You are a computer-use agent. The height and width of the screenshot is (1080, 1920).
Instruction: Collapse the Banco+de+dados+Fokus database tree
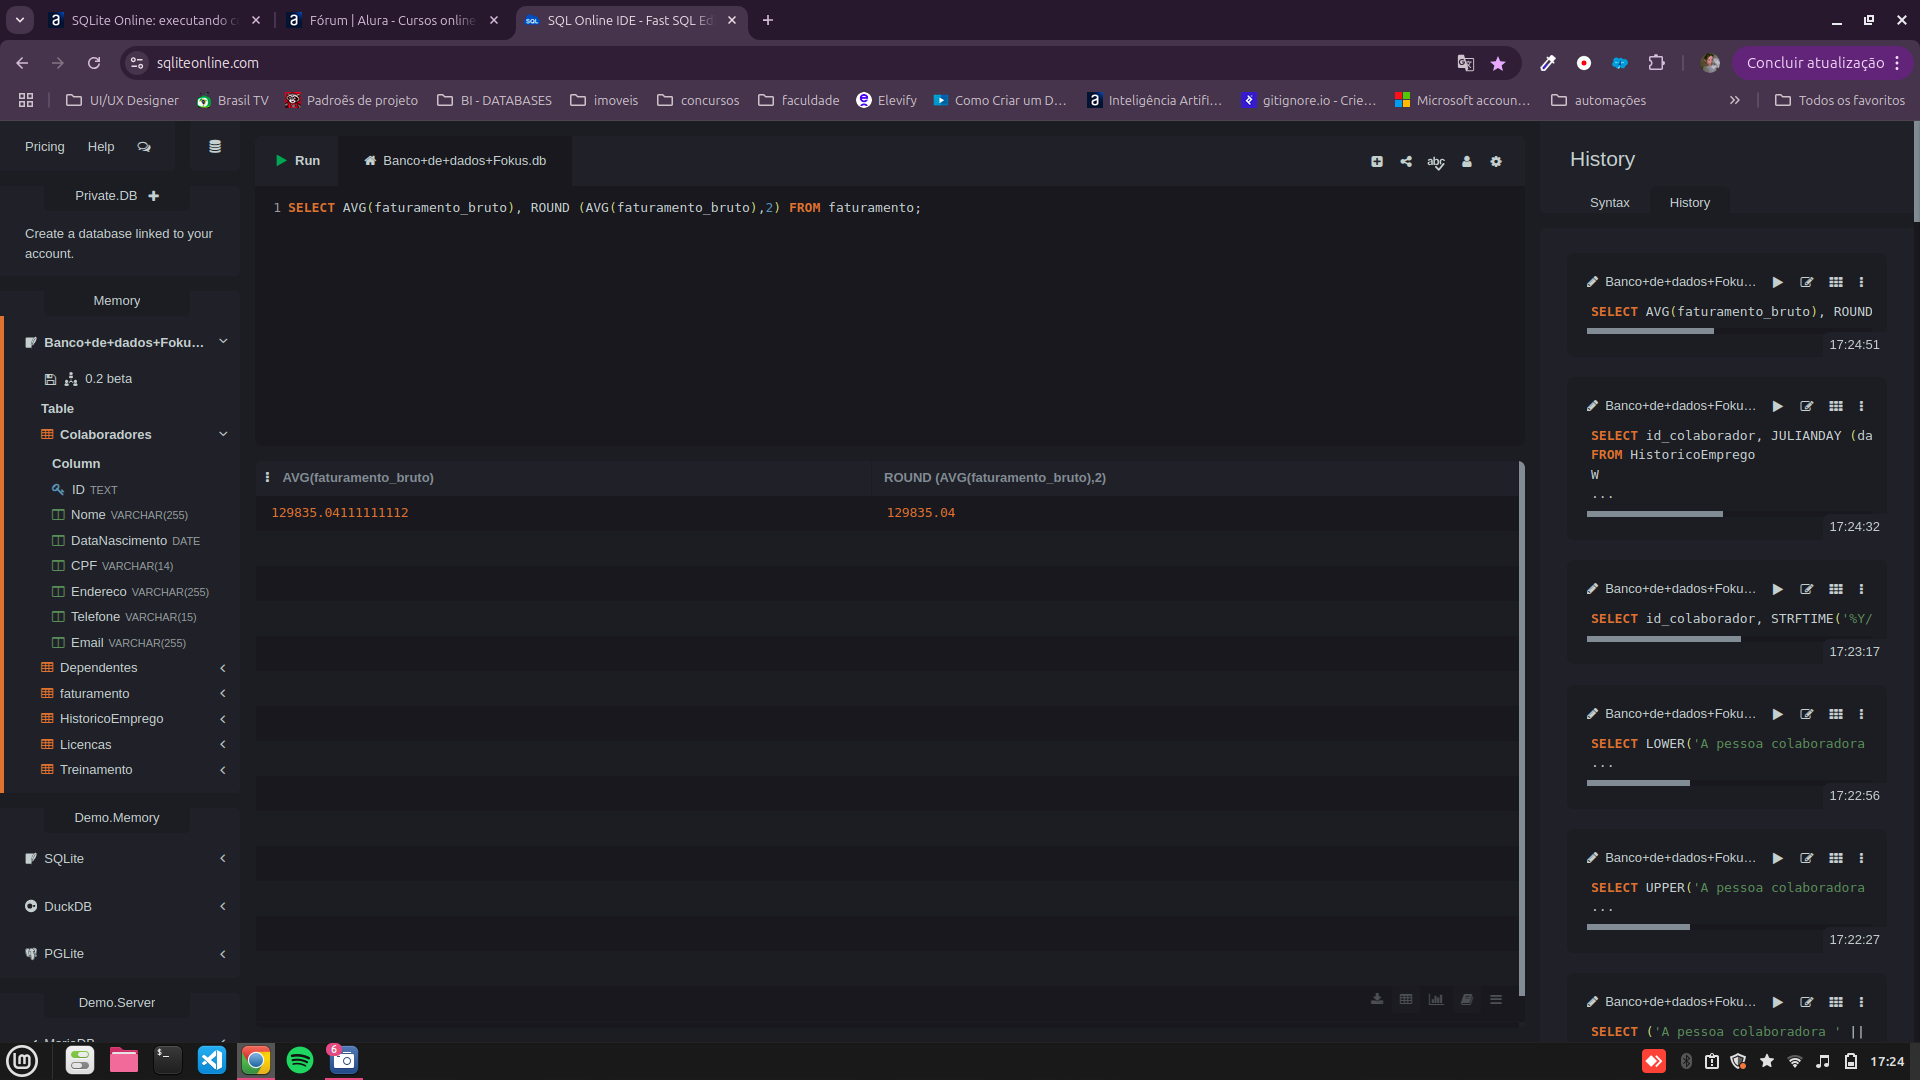(223, 342)
